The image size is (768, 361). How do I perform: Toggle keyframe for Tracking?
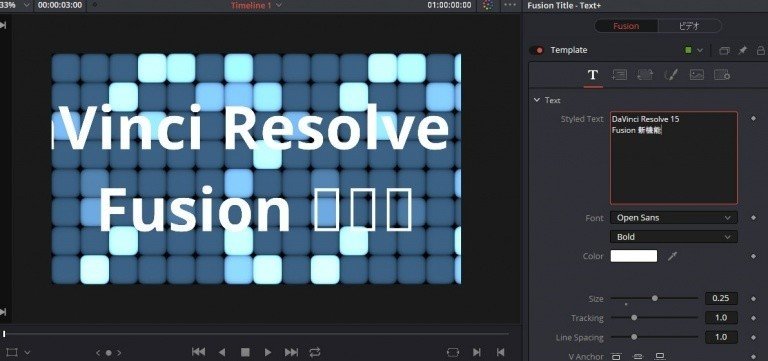[x=753, y=317]
